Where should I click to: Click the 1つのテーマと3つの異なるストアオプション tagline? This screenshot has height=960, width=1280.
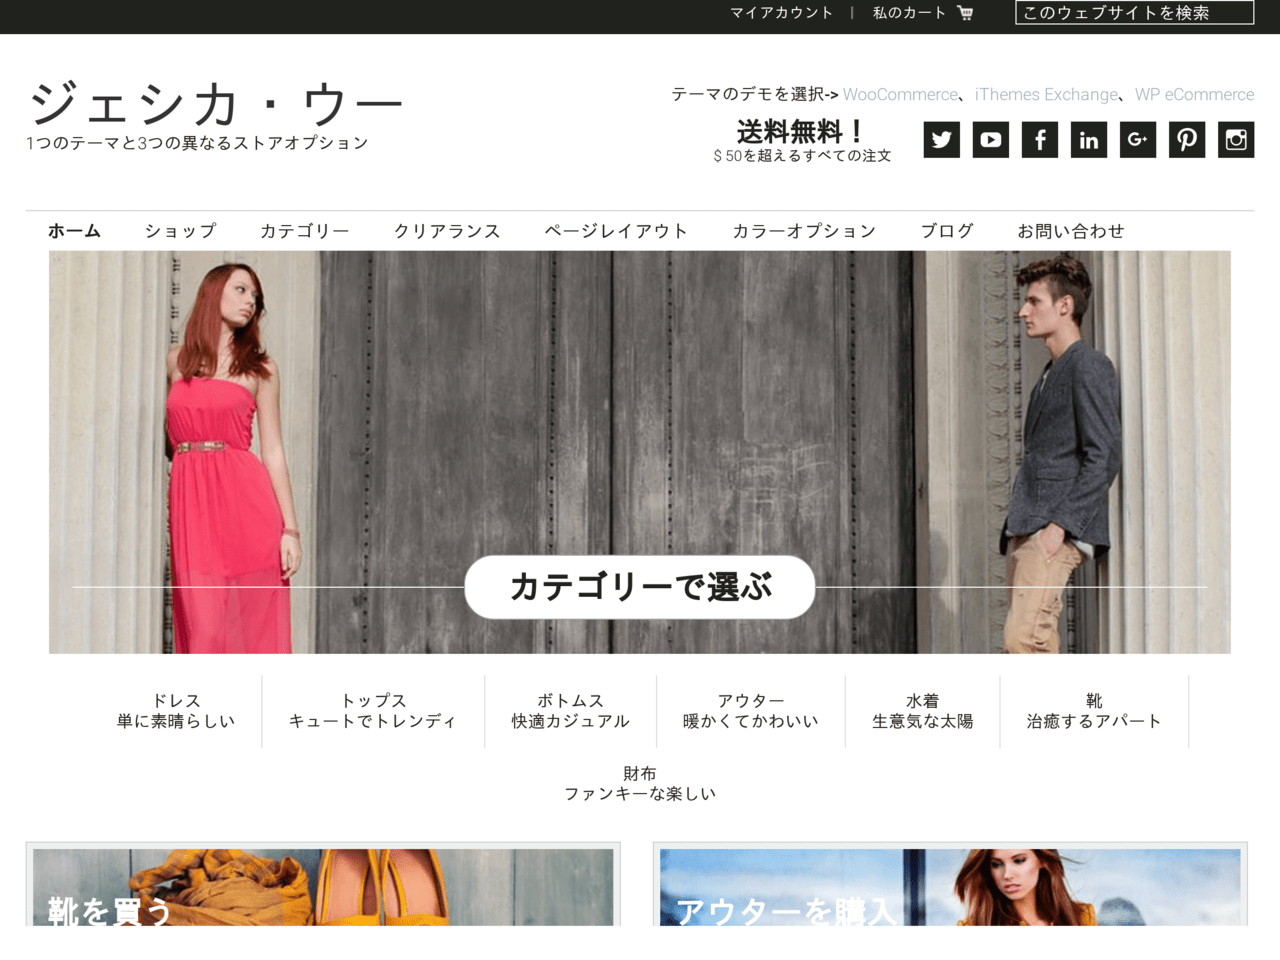(198, 143)
